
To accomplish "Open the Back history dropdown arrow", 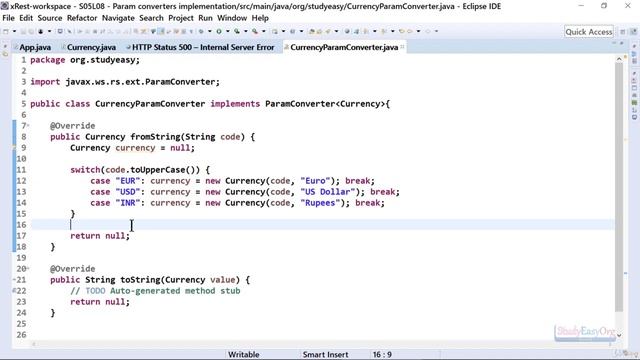I will coord(418,31).
